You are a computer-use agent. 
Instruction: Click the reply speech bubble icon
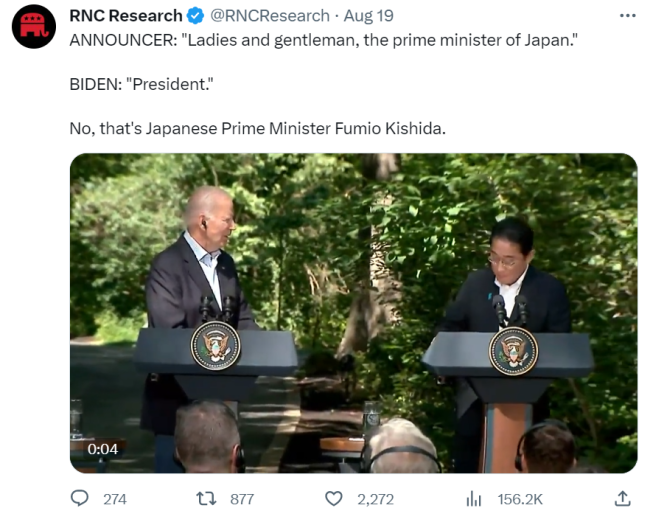[x=80, y=498]
